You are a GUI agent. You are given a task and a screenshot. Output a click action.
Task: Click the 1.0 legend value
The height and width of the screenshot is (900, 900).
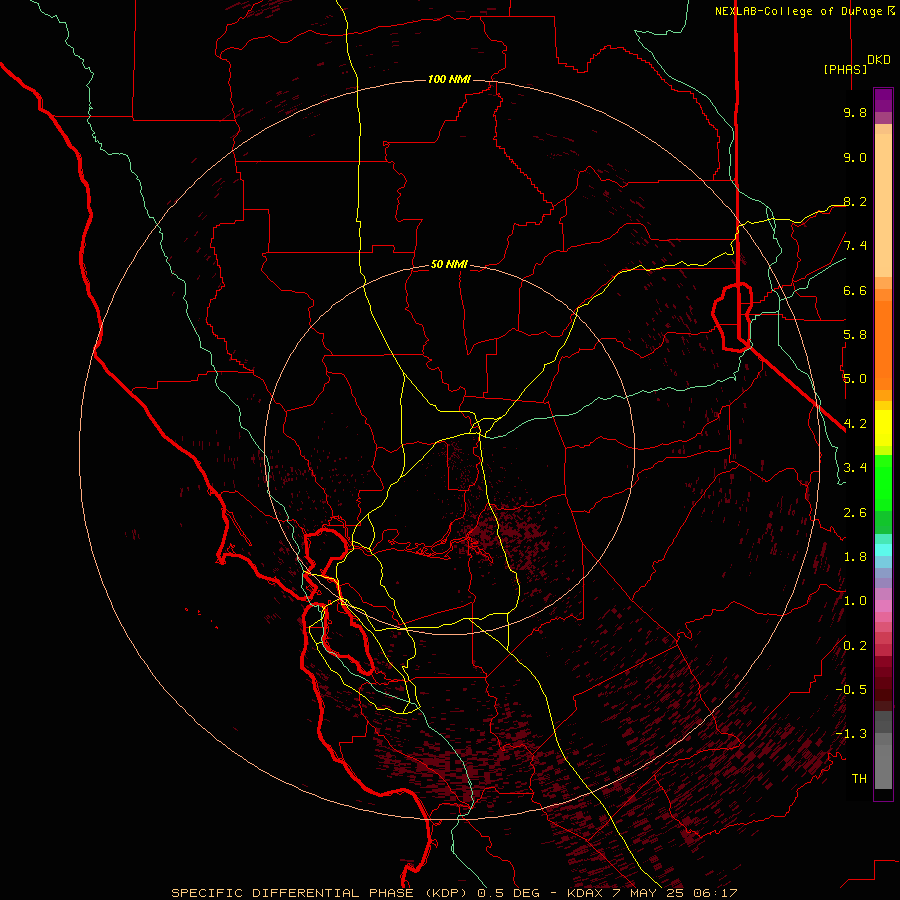coord(855,601)
